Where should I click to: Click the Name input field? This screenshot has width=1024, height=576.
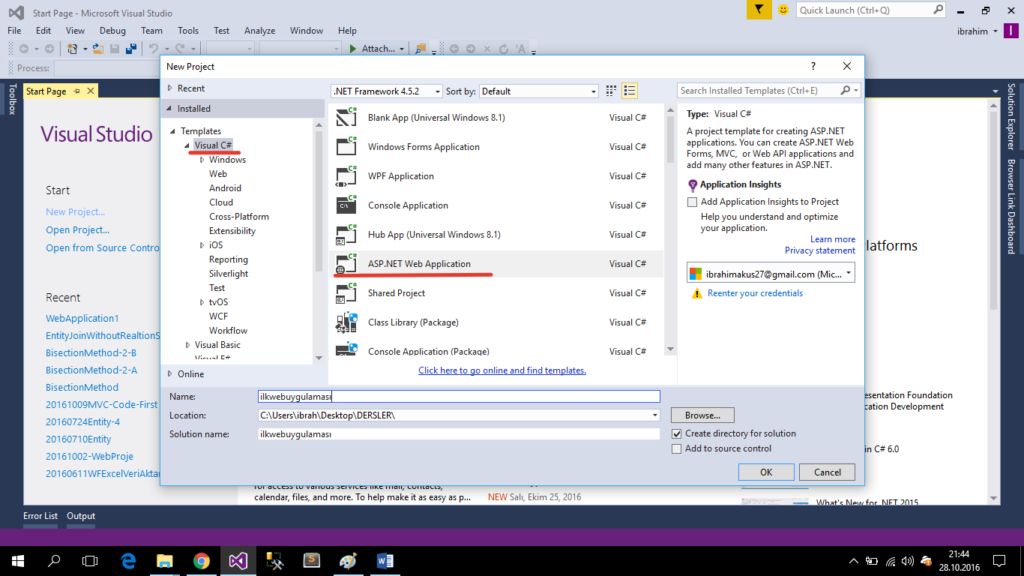459,396
